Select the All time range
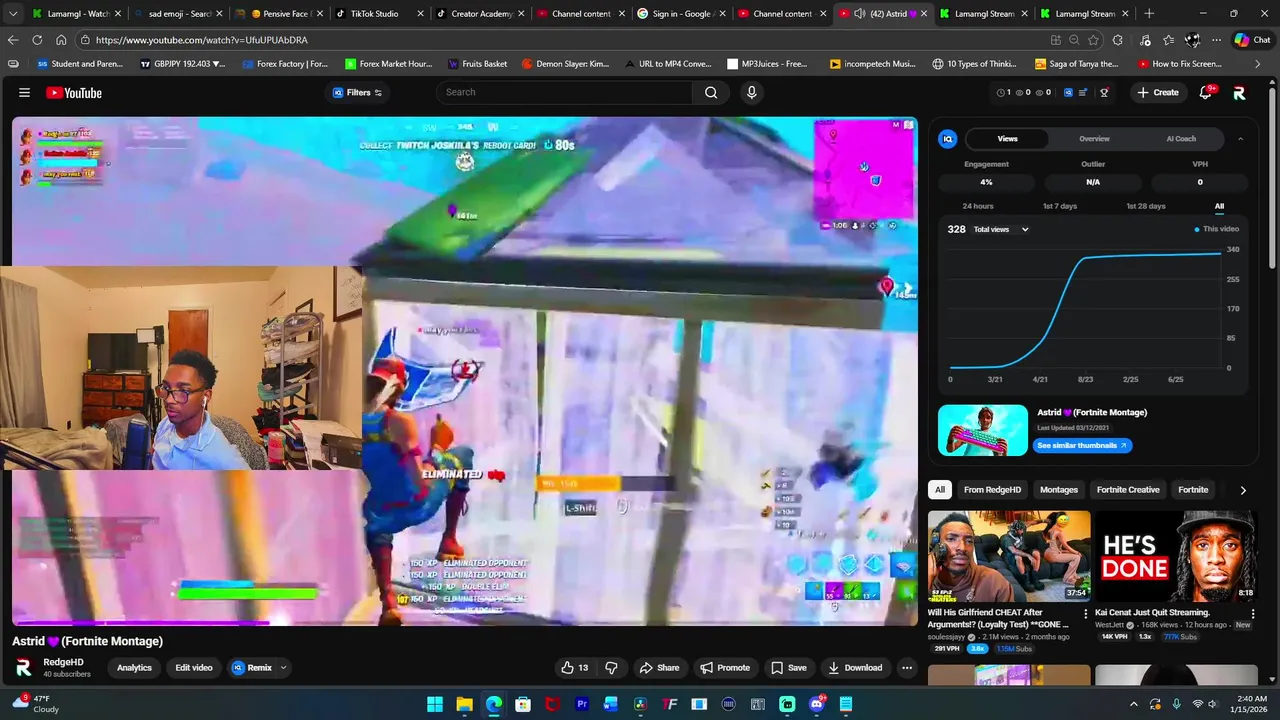Viewport: 1280px width, 720px height. click(x=1219, y=206)
